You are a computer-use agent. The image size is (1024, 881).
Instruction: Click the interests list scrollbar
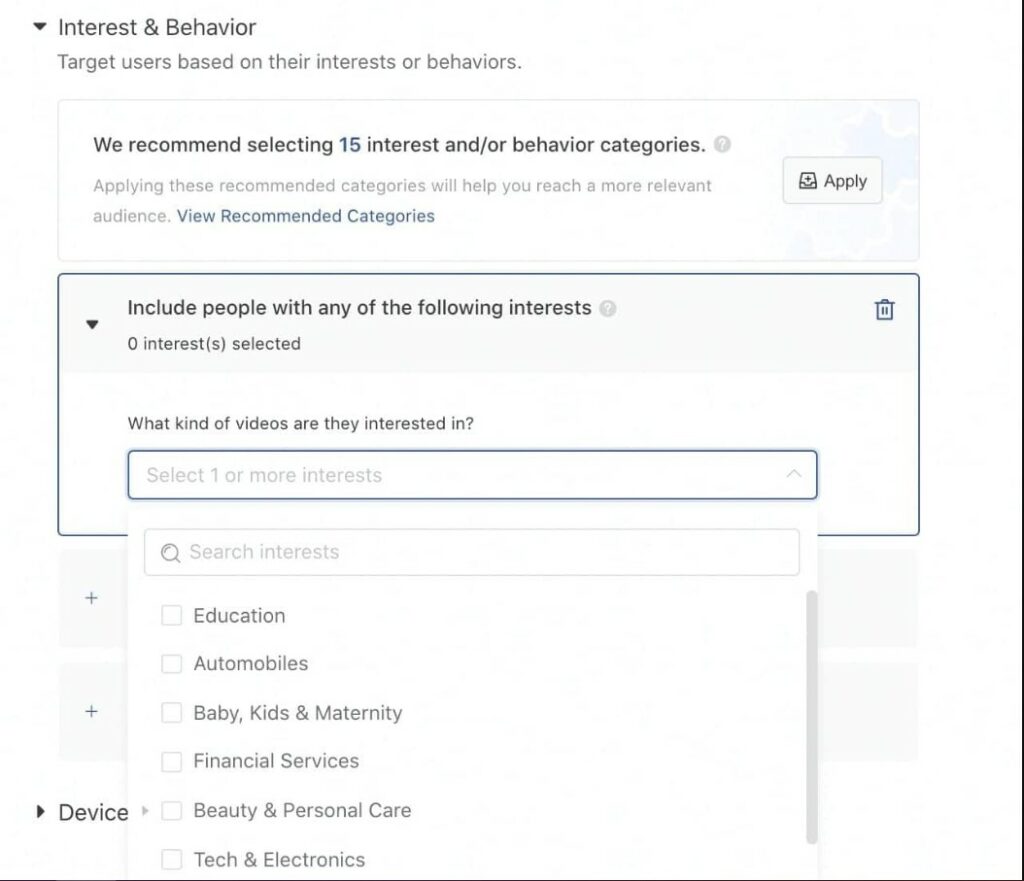812,717
